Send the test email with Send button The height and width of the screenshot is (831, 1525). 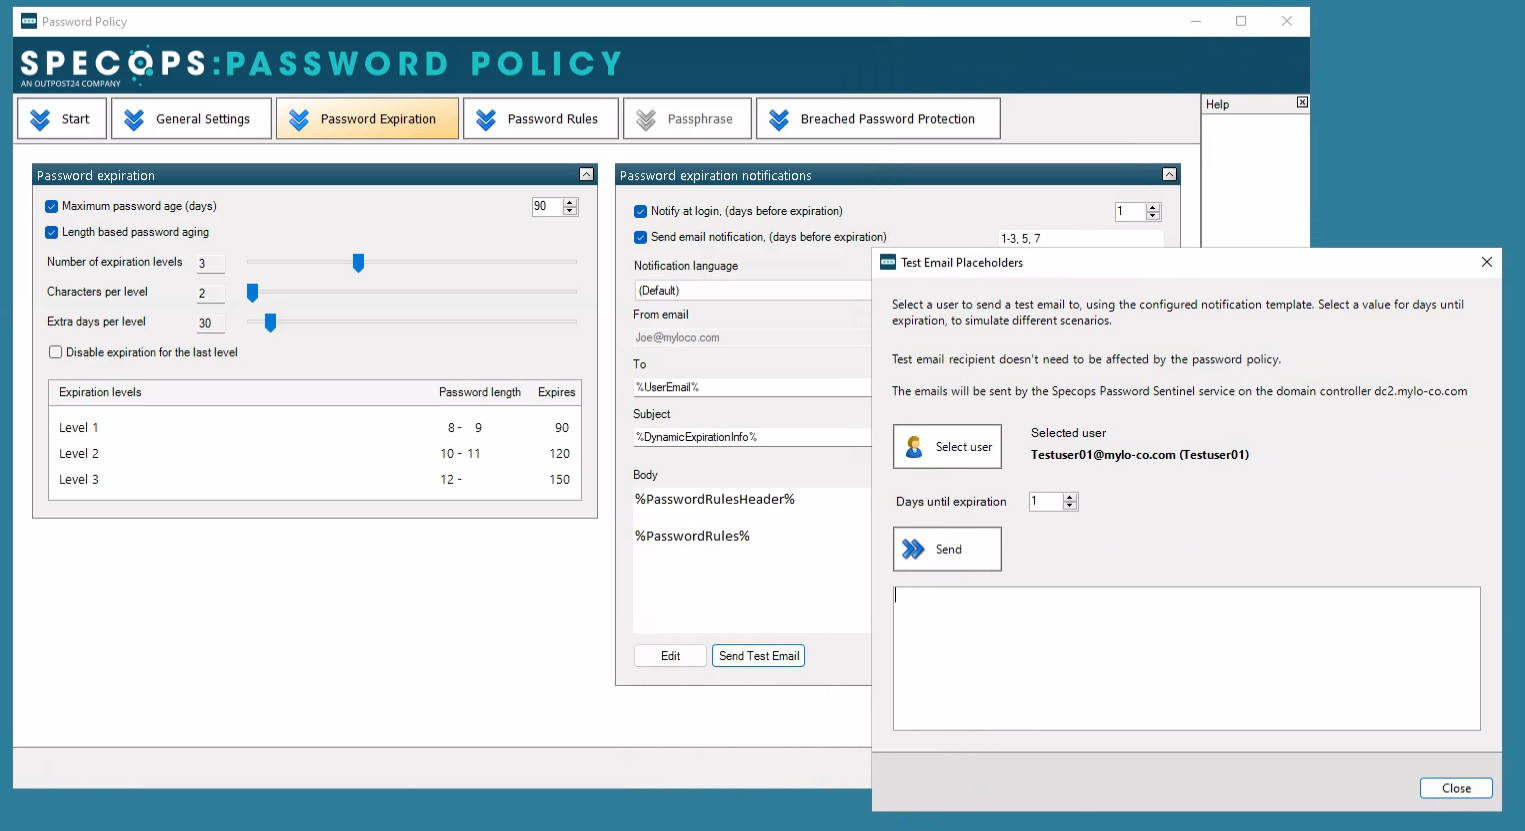coord(947,549)
